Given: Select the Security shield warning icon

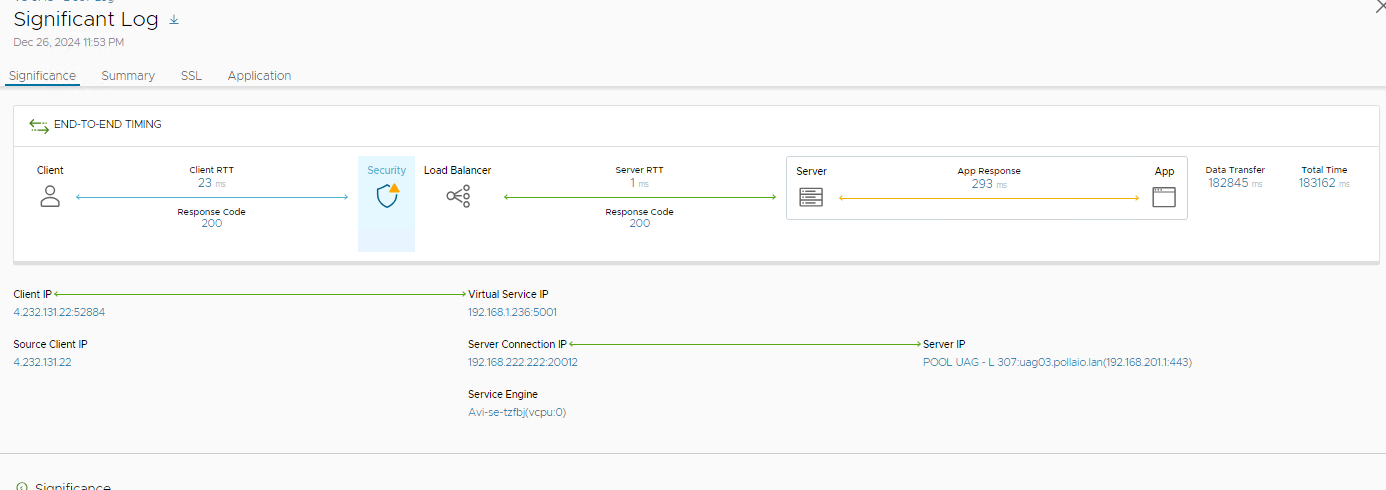Looking at the screenshot, I should pyautogui.click(x=387, y=195).
